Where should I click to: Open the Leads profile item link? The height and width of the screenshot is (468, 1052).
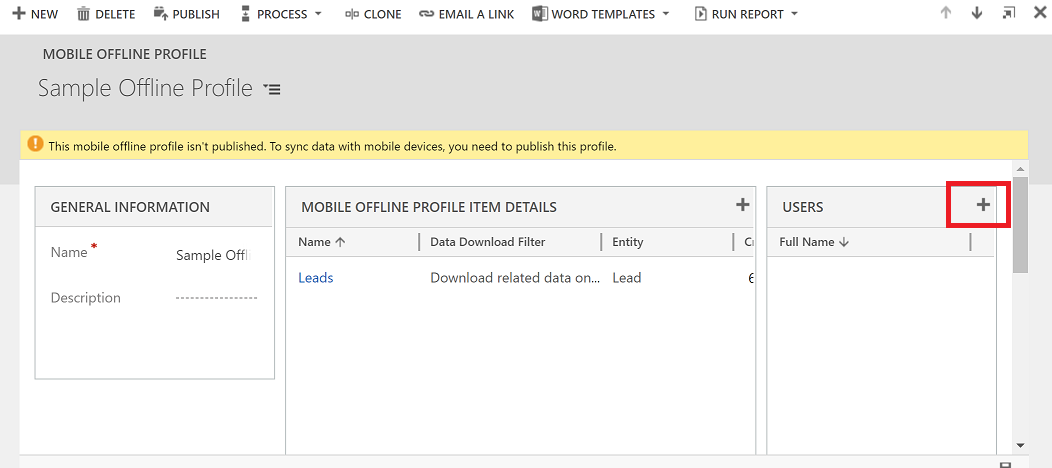[x=316, y=278]
